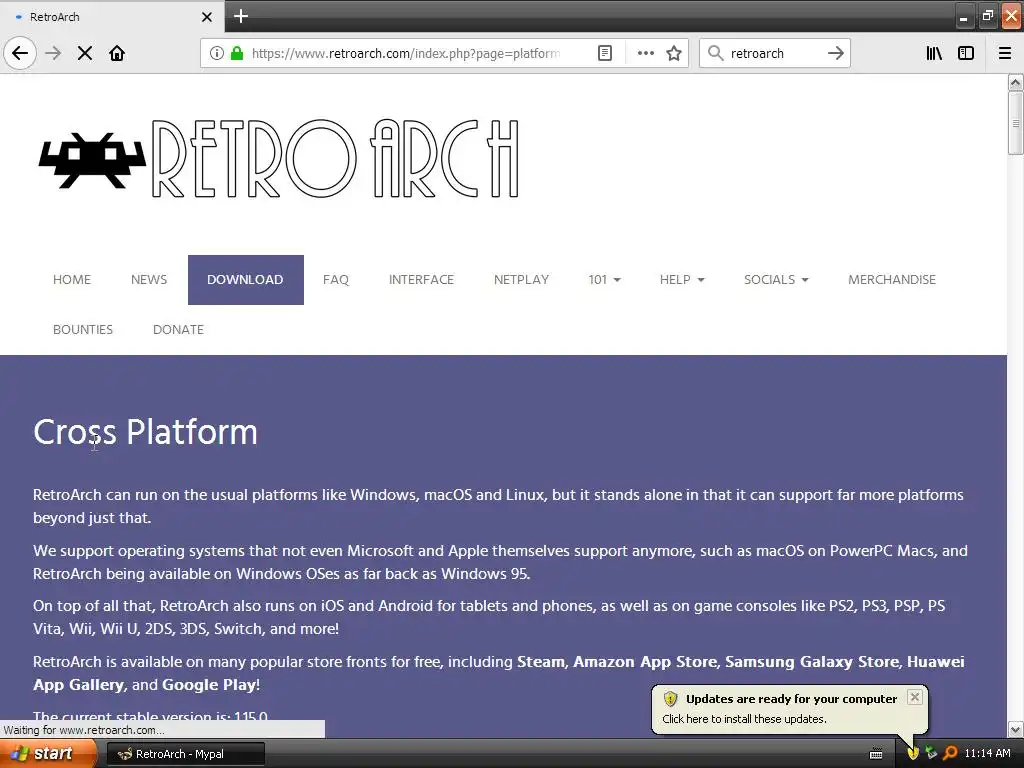The image size is (1024, 768).
Task: Expand the SOCIALS dropdown menu
Action: [x=776, y=280]
